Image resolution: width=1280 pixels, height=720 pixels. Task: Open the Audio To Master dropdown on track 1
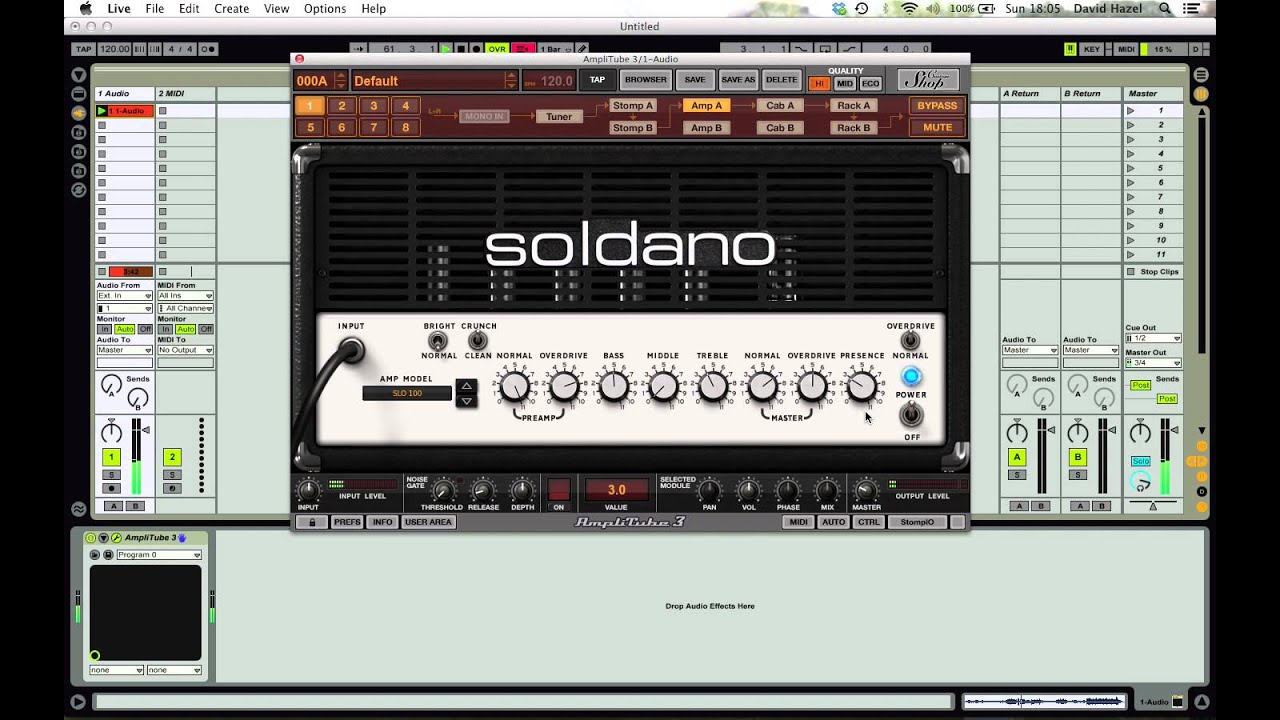pyautogui.click(x=124, y=350)
